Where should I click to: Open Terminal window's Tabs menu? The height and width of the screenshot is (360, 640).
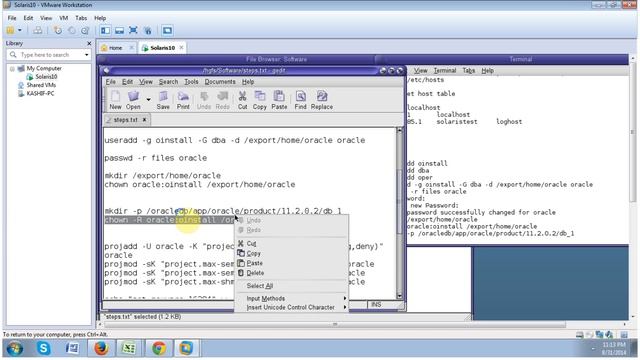(x=468, y=71)
